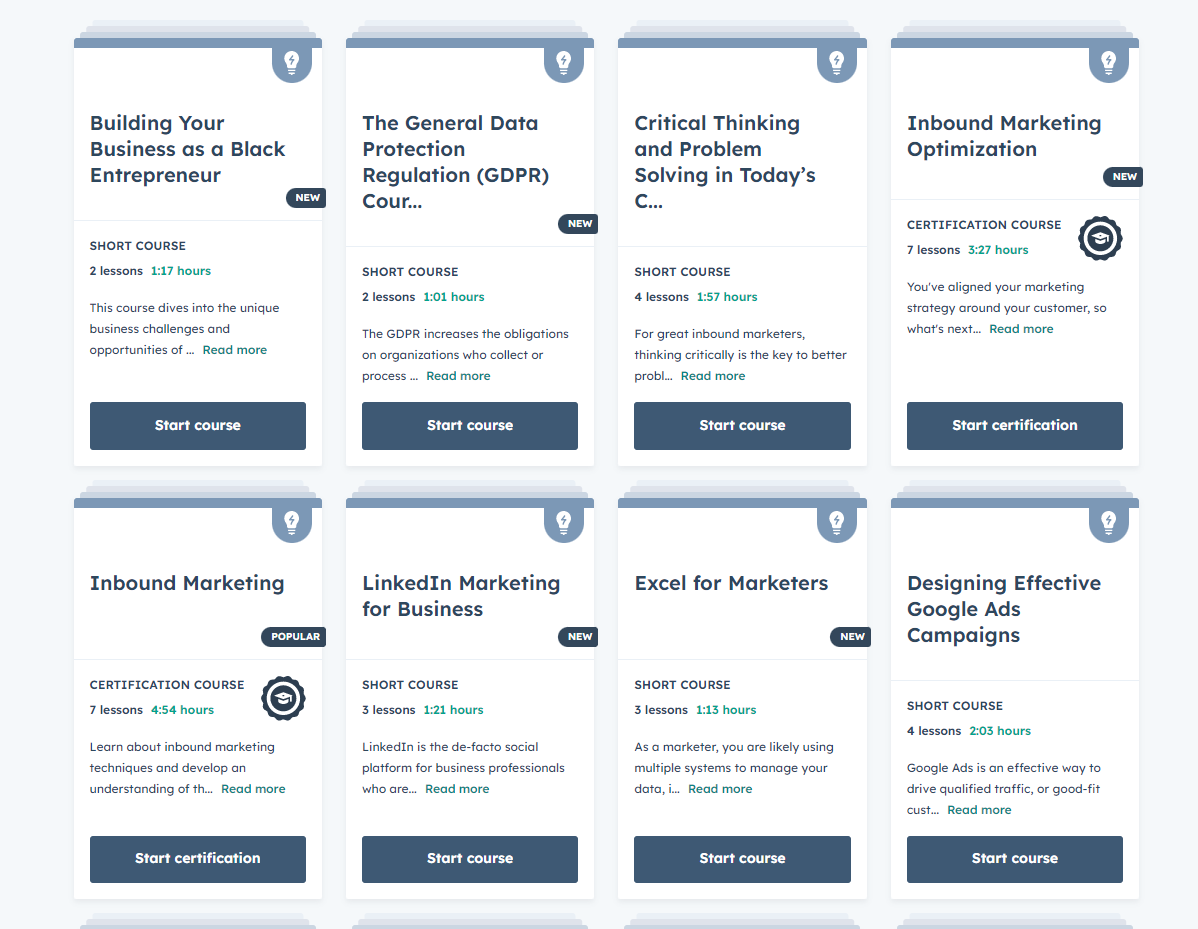Start the Building Your Business course
Screen dimensions: 1198x929
click(x=198, y=426)
